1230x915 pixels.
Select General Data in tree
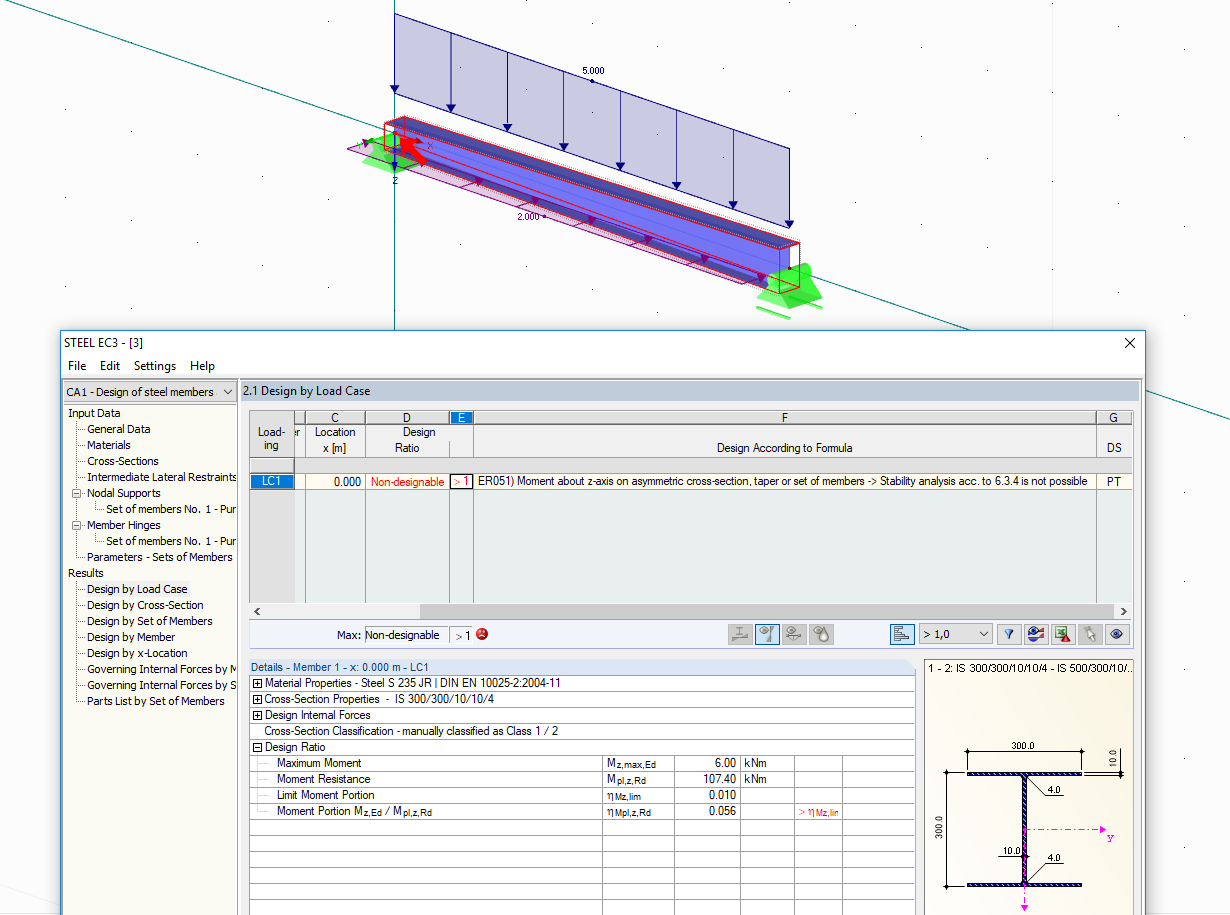(119, 429)
